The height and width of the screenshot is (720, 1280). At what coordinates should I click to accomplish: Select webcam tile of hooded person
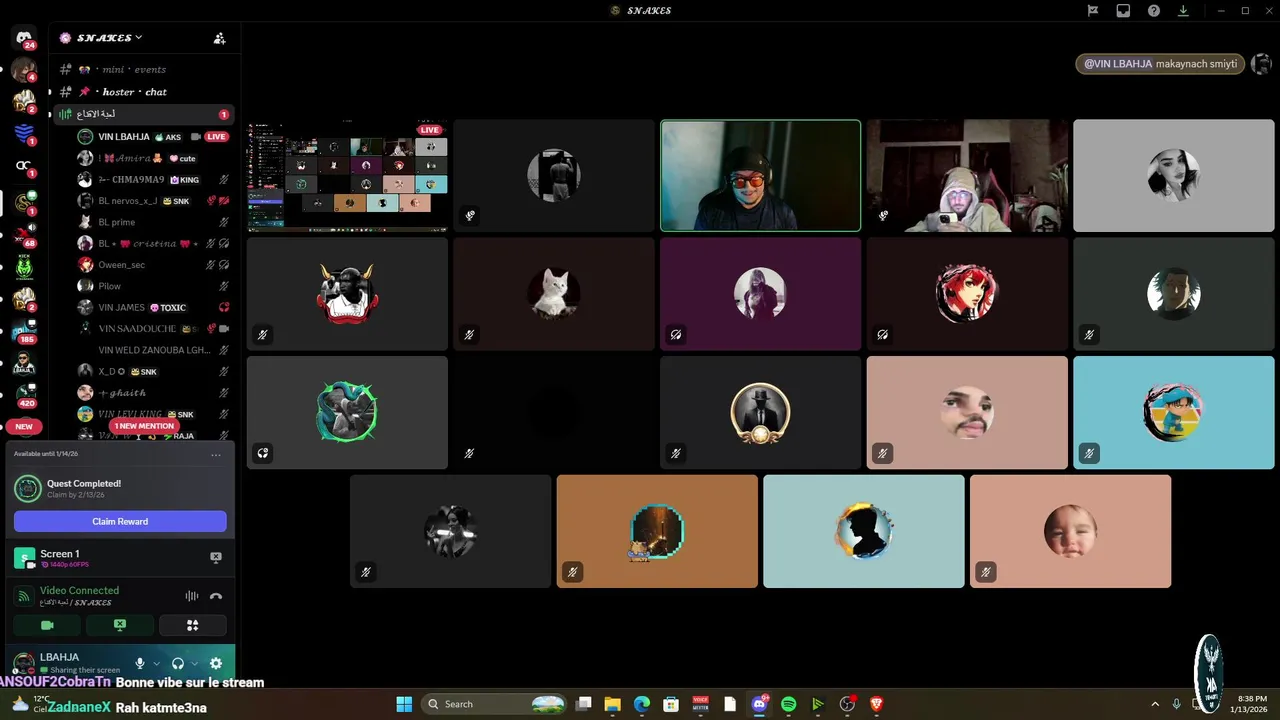click(x=967, y=176)
